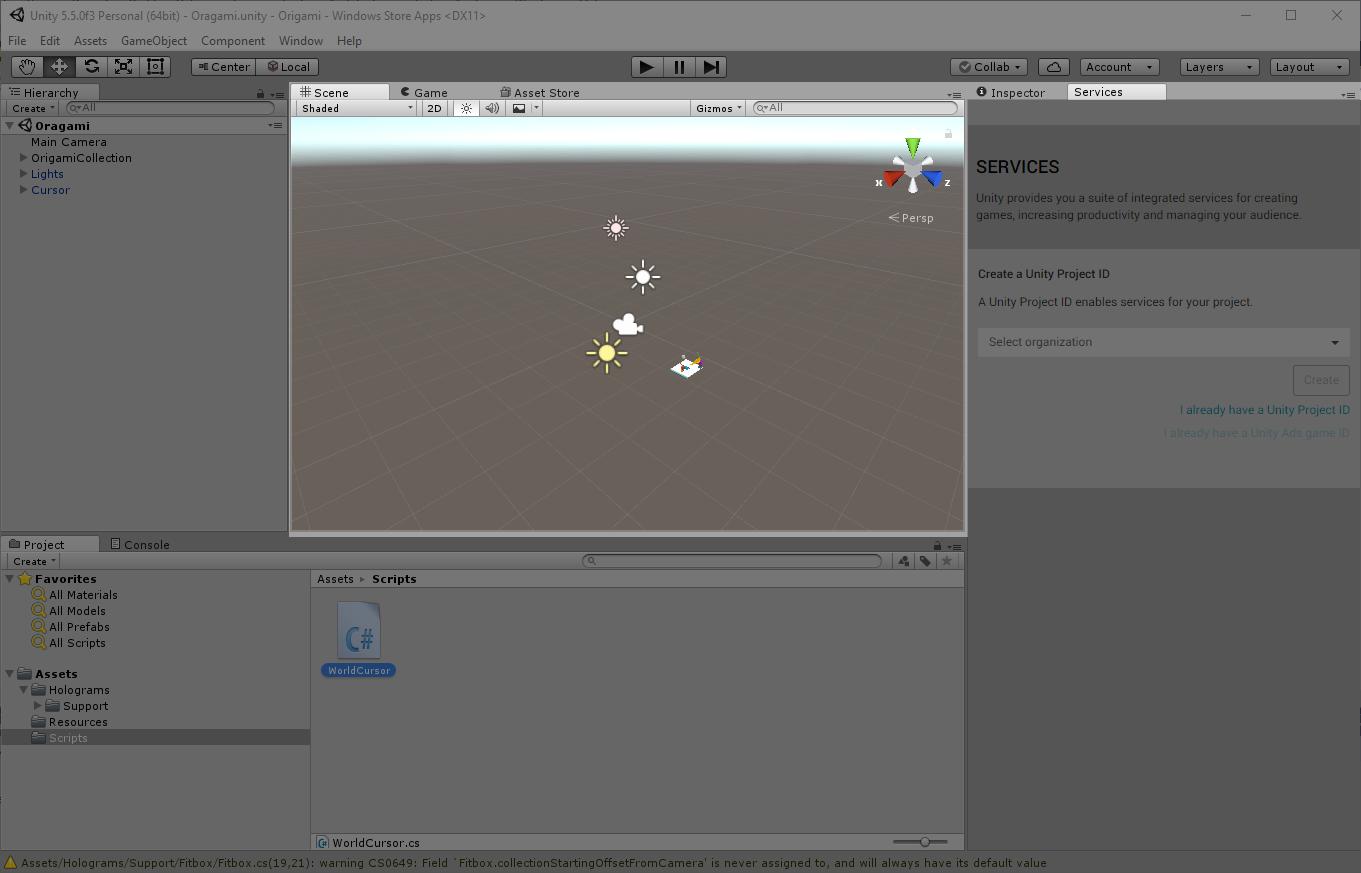
Task: Open the Edit menu
Action: click(x=50, y=41)
